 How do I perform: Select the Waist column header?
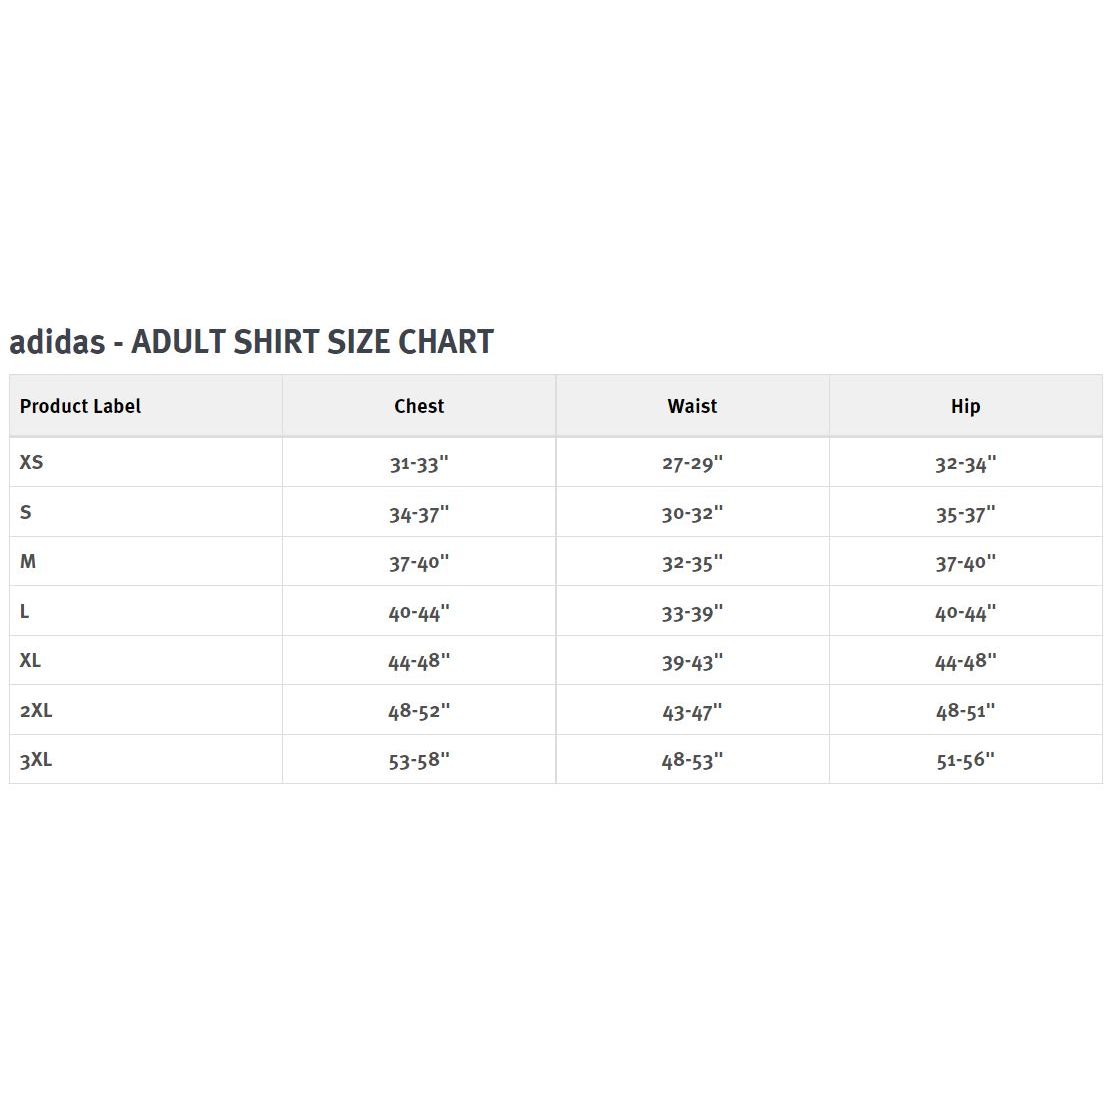[x=692, y=406]
